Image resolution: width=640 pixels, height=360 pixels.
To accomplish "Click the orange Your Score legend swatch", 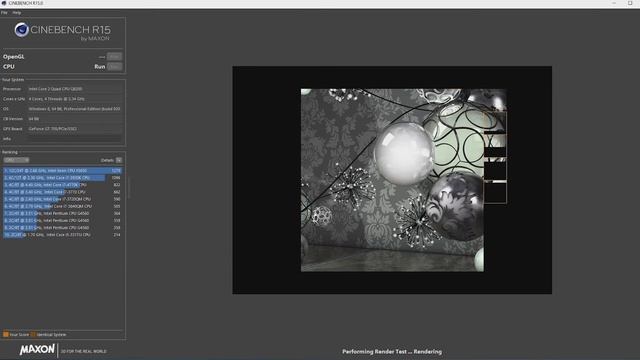I will tap(6, 334).
